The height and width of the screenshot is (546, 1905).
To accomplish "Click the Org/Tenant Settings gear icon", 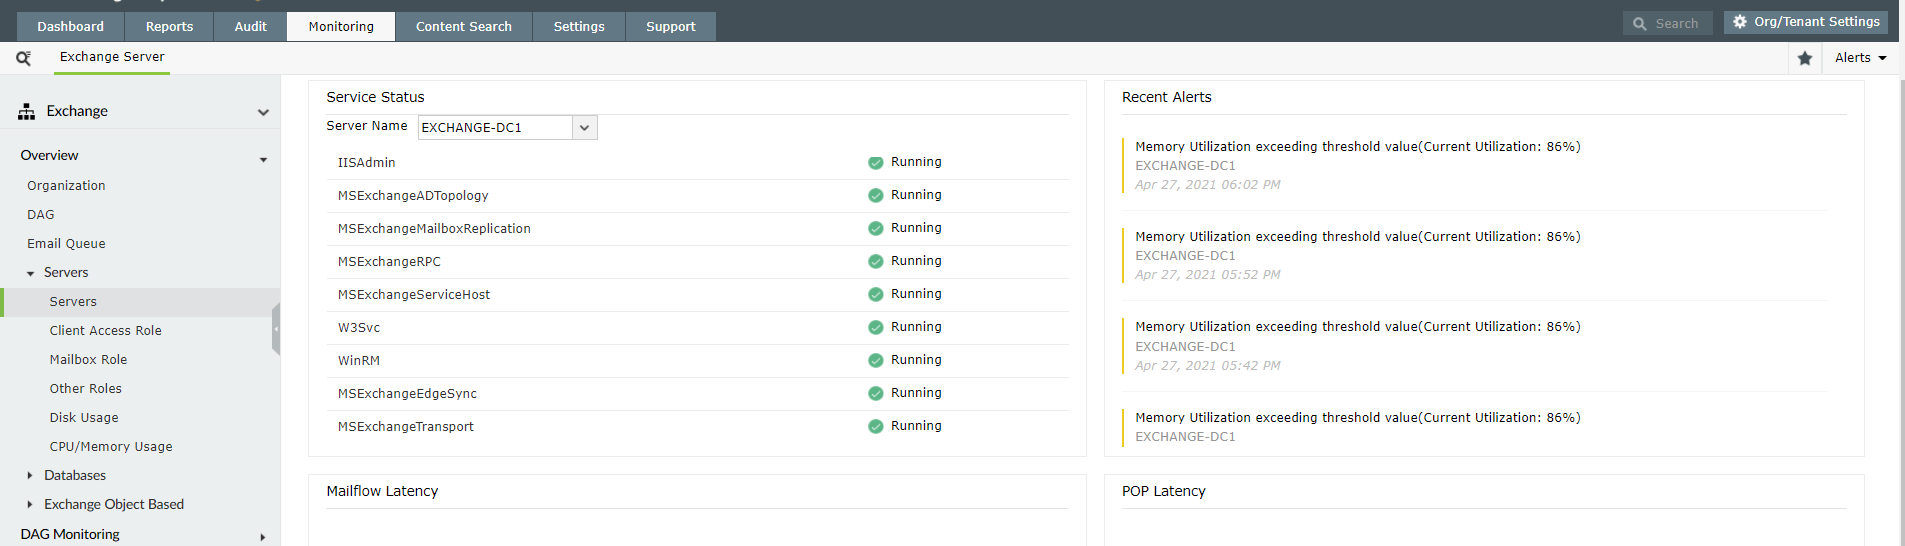I will tap(1740, 22).
